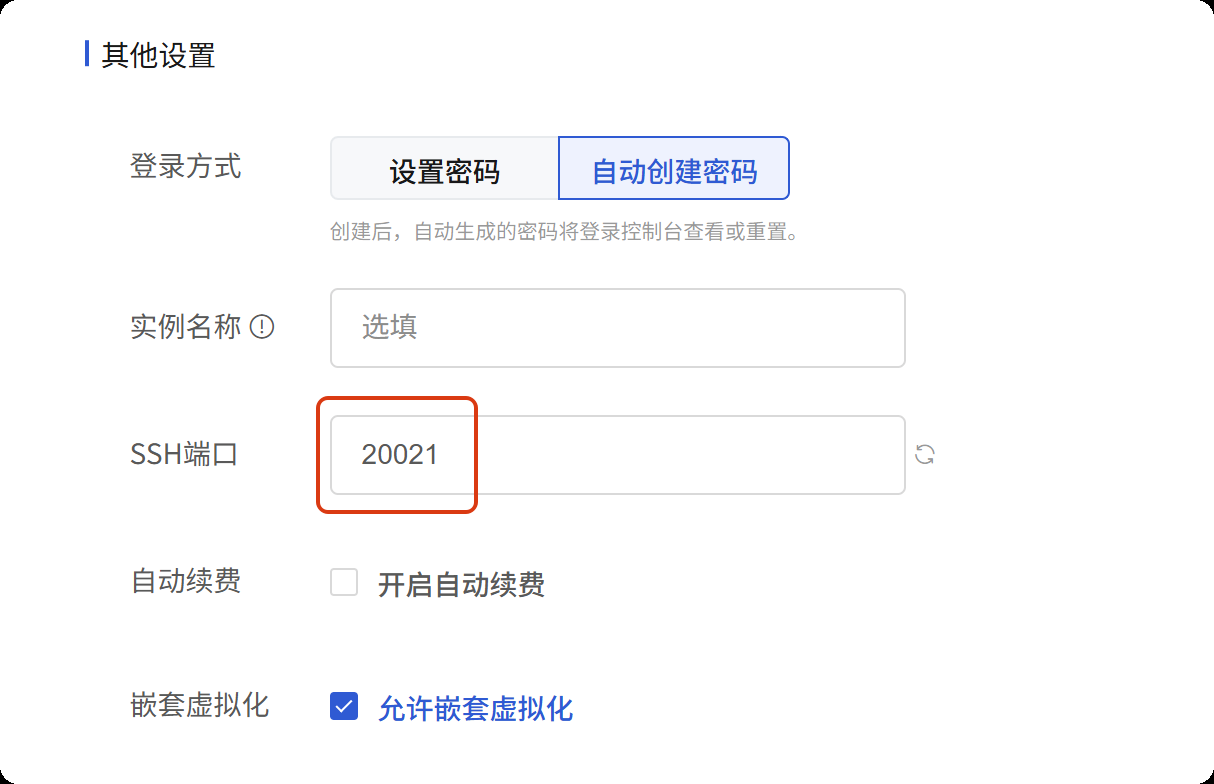Click the blue accent bar beside 其他设置
1214x784 pixels.
click(87, 54)
